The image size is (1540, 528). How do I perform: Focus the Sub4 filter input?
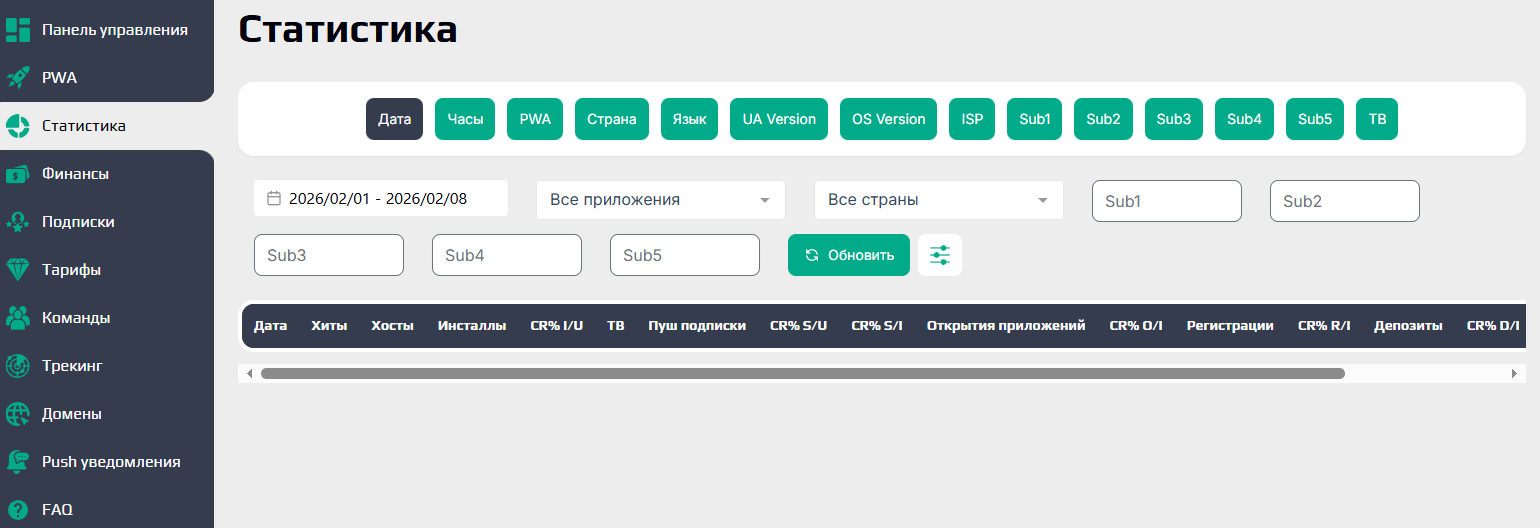(x=507, y=255)
